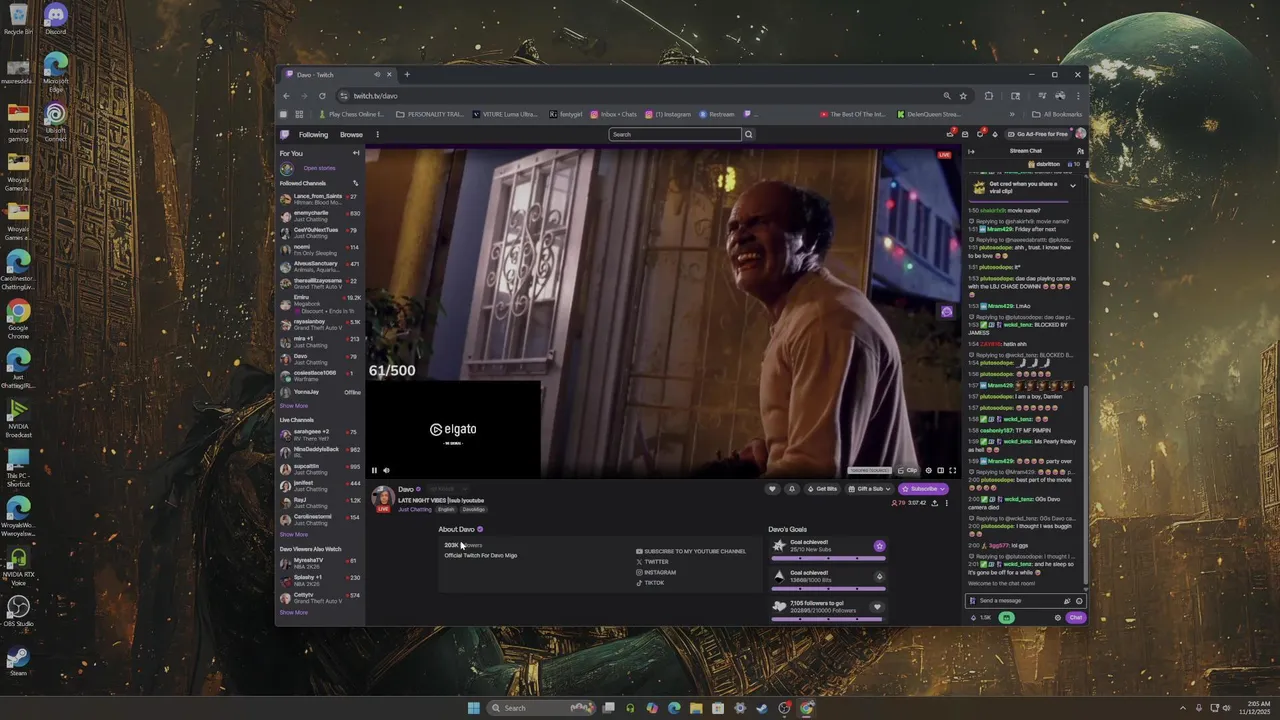Screen dimensions: 1280x720
Task: Open SUBSCRIBE TO MY YOUTUBE CHANNEL link
Action: click(x=691, y=551)
